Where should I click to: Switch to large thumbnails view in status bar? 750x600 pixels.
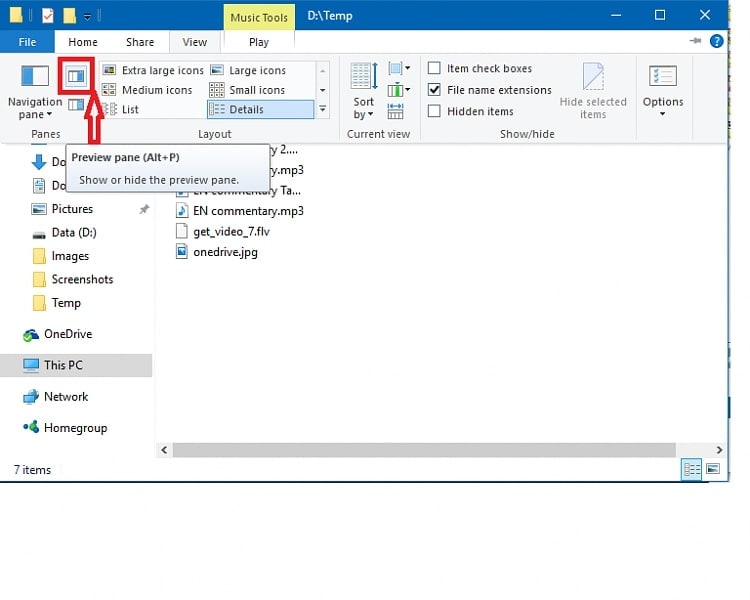[x=713, y=469]
